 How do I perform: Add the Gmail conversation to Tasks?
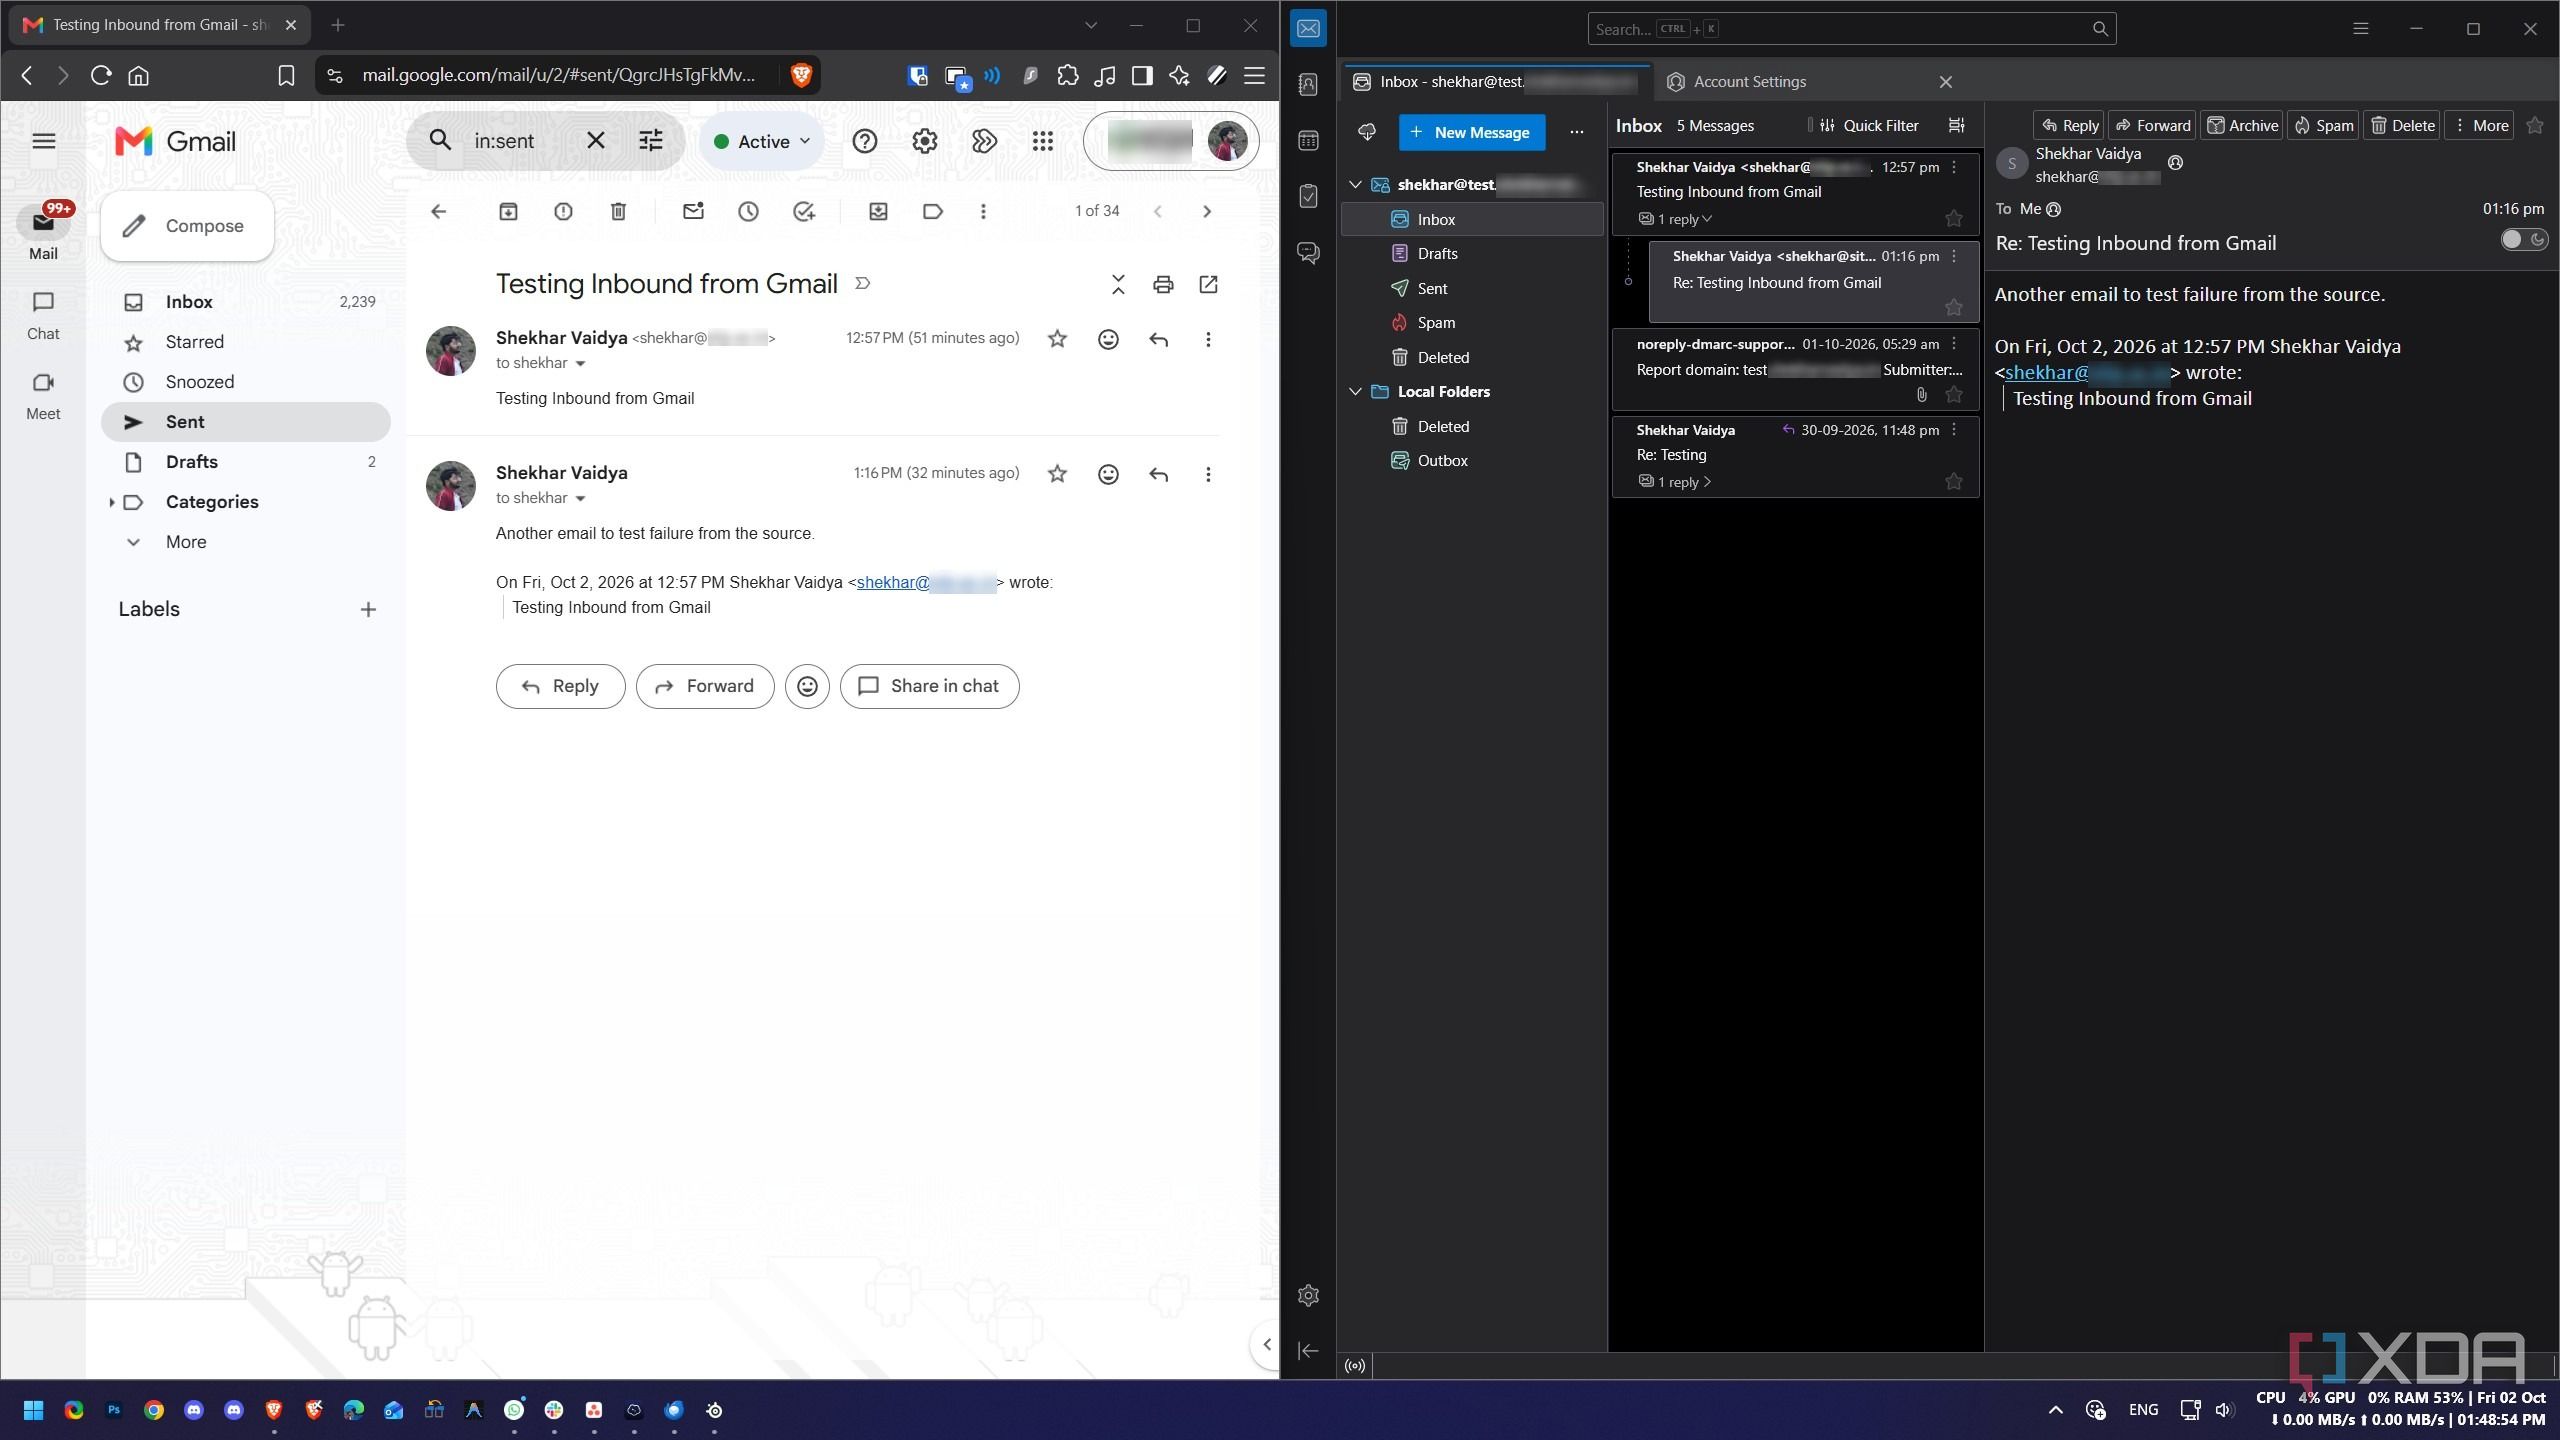click(x=804, y=211)
